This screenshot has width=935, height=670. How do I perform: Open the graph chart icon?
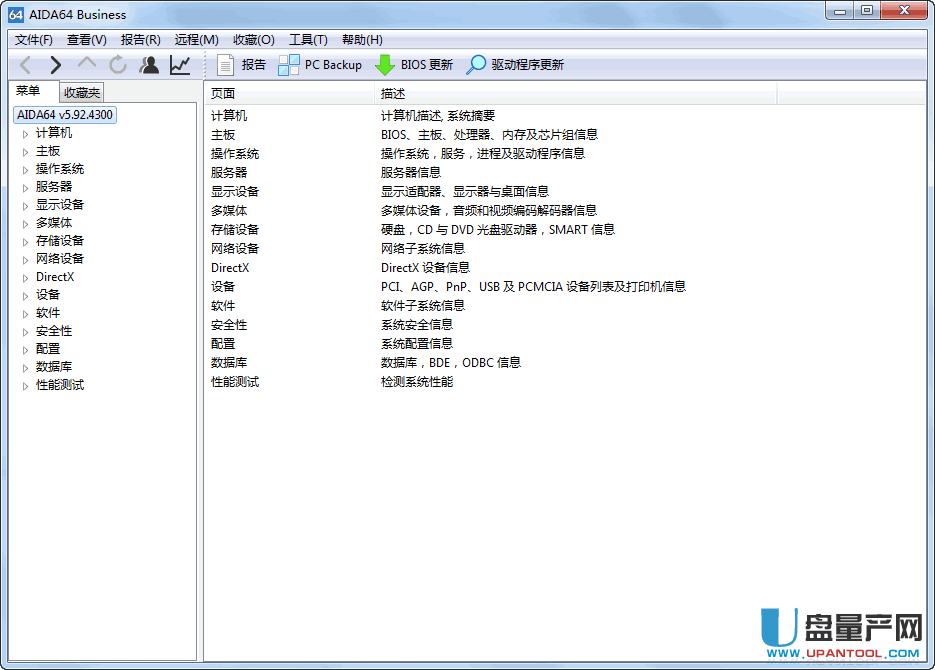[x=180, y=65]
